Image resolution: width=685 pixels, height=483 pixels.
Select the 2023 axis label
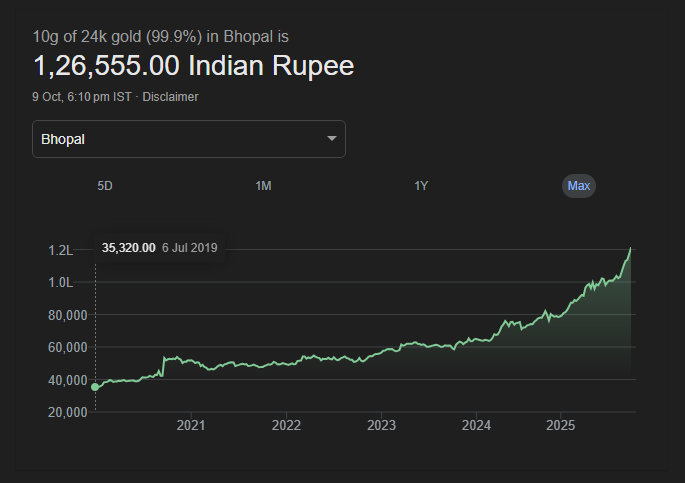tap(381, 426)
